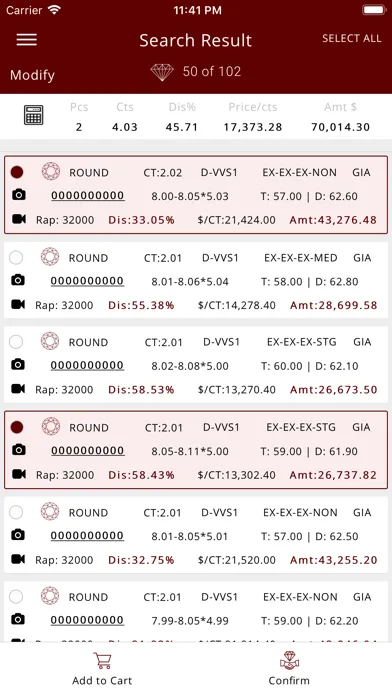Play video for the Amt:26,737.82 diamond

[x=19, y=474]
